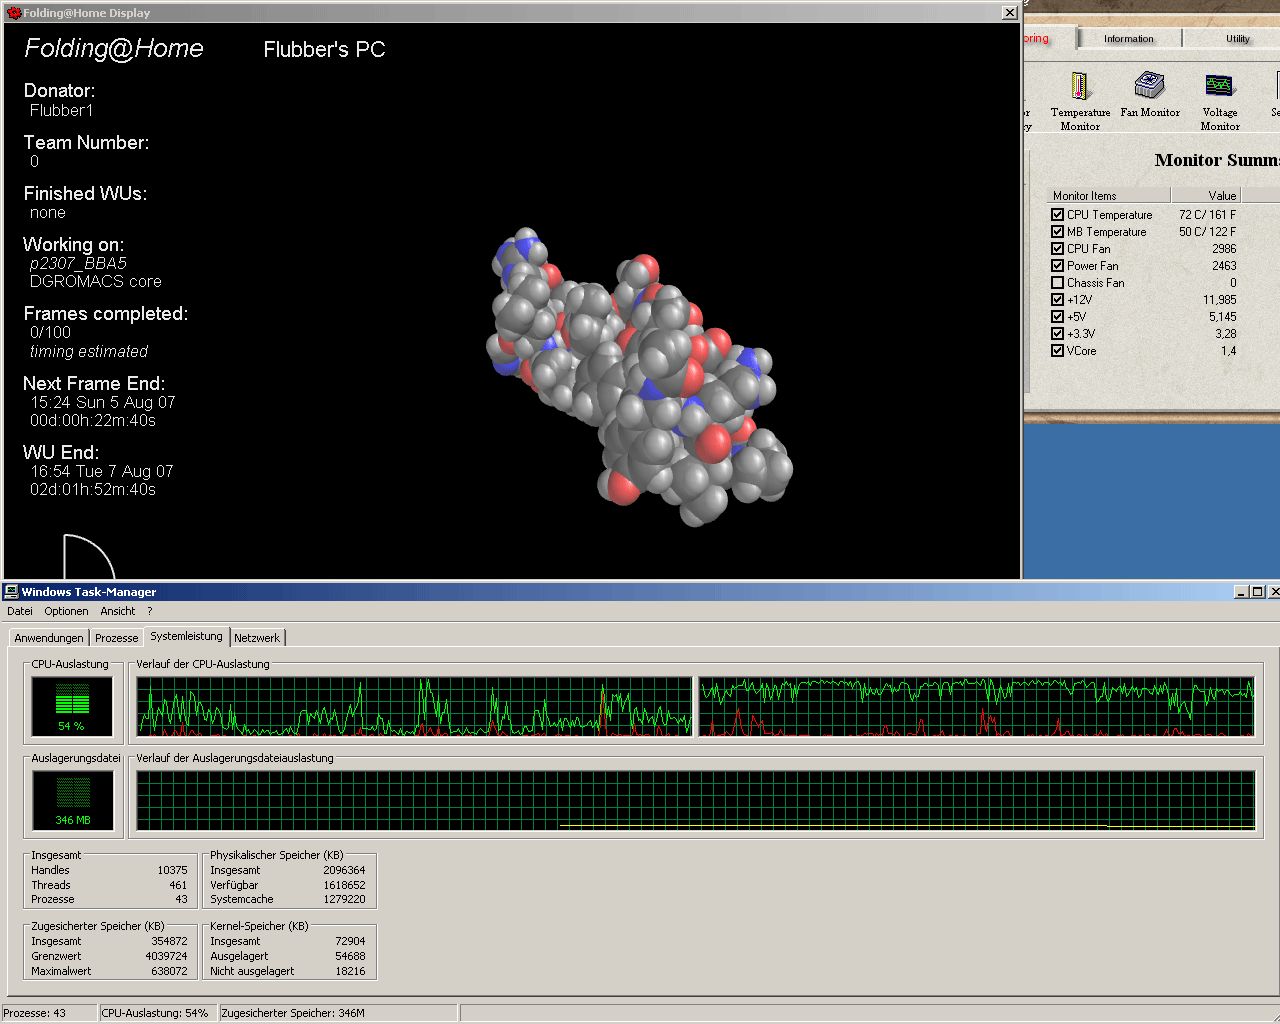Screen dimensions: 1280x1024
Task: Click the CPU-Auslastung usage gauge
Action: [x=72, y=706]
